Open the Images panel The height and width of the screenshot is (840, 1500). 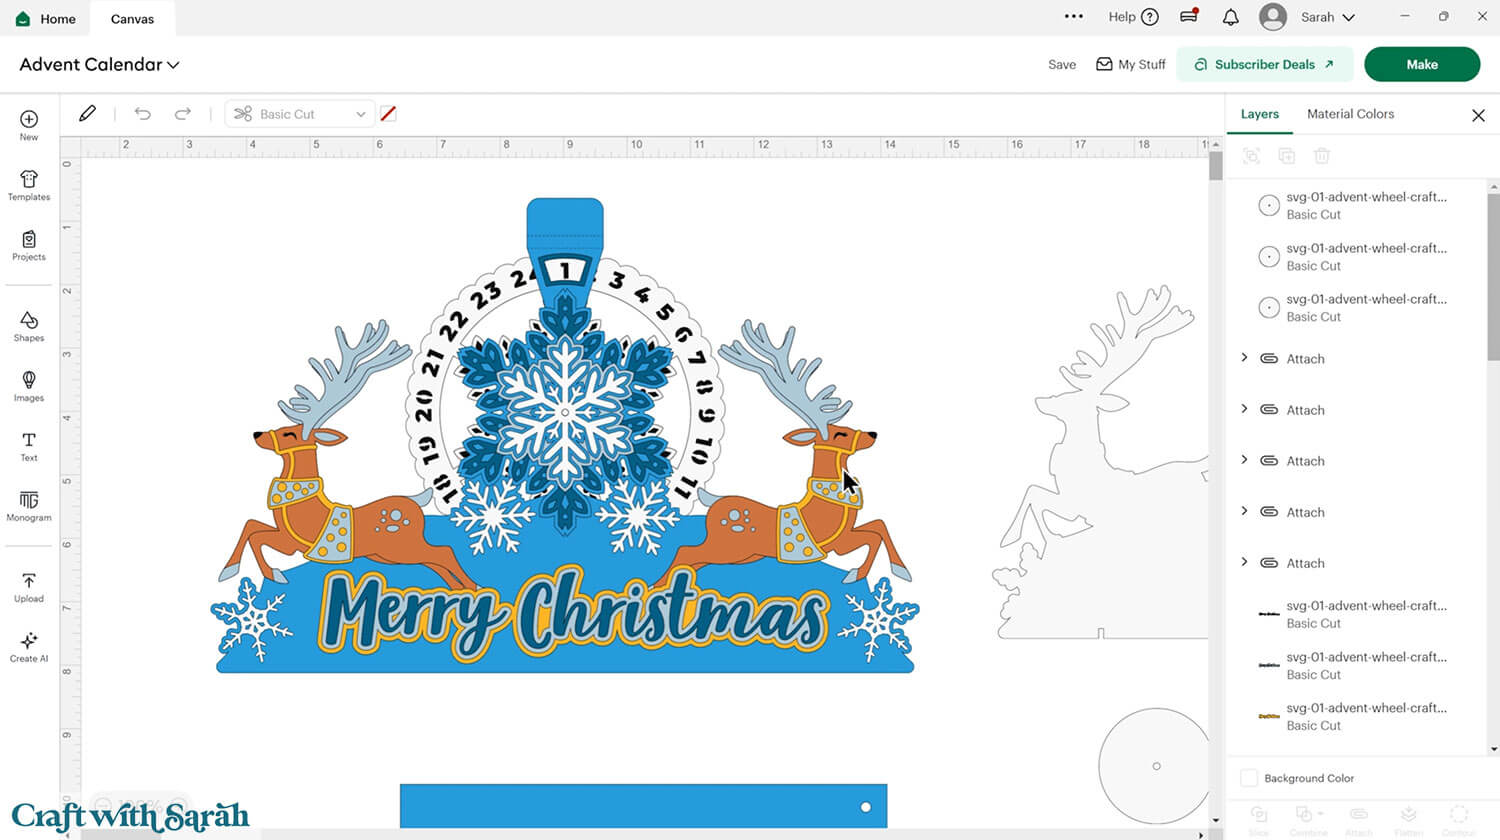(x=28, y=387)
